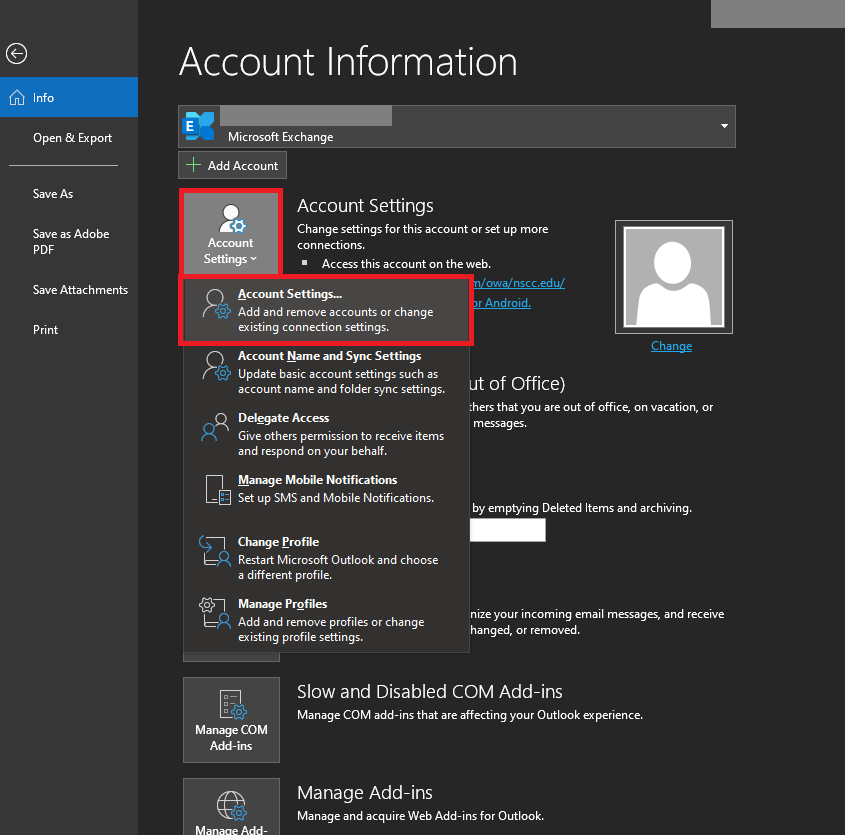Select Save Attachments option
Screen dimensions: 845x835
[x=80, y=290]
